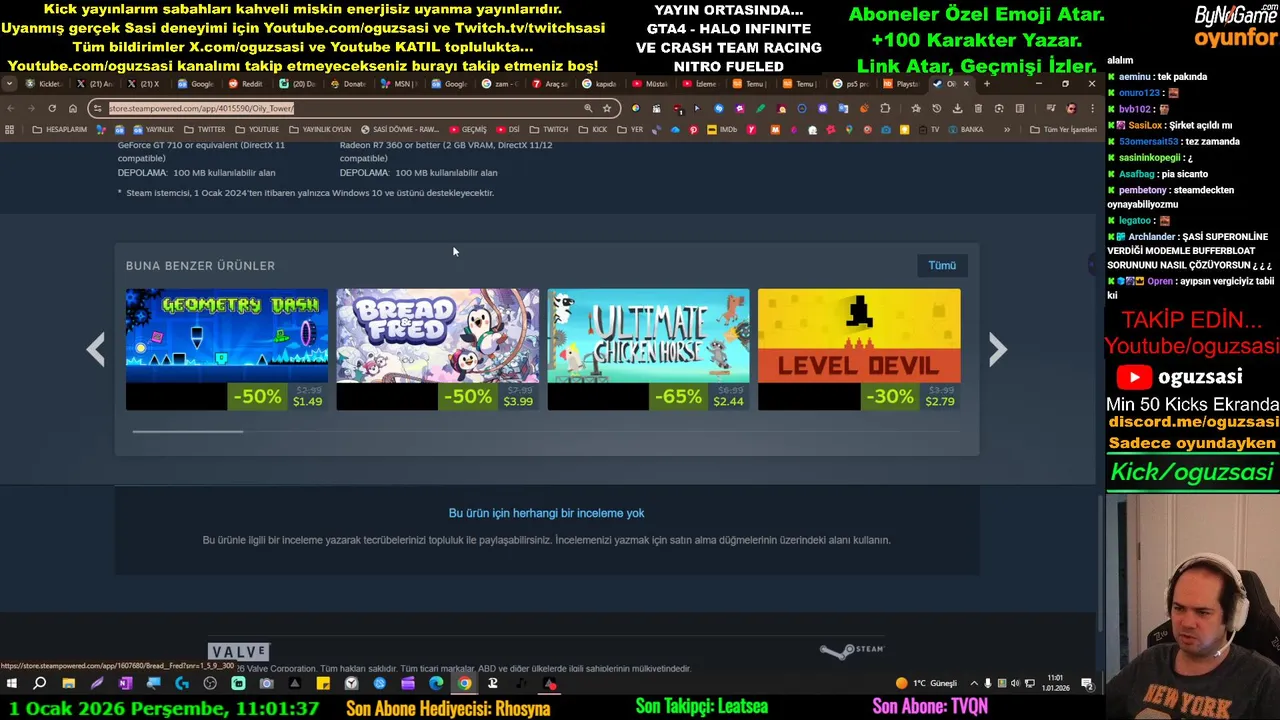Show previous similar products with left arrow

(x=96, y=349)
